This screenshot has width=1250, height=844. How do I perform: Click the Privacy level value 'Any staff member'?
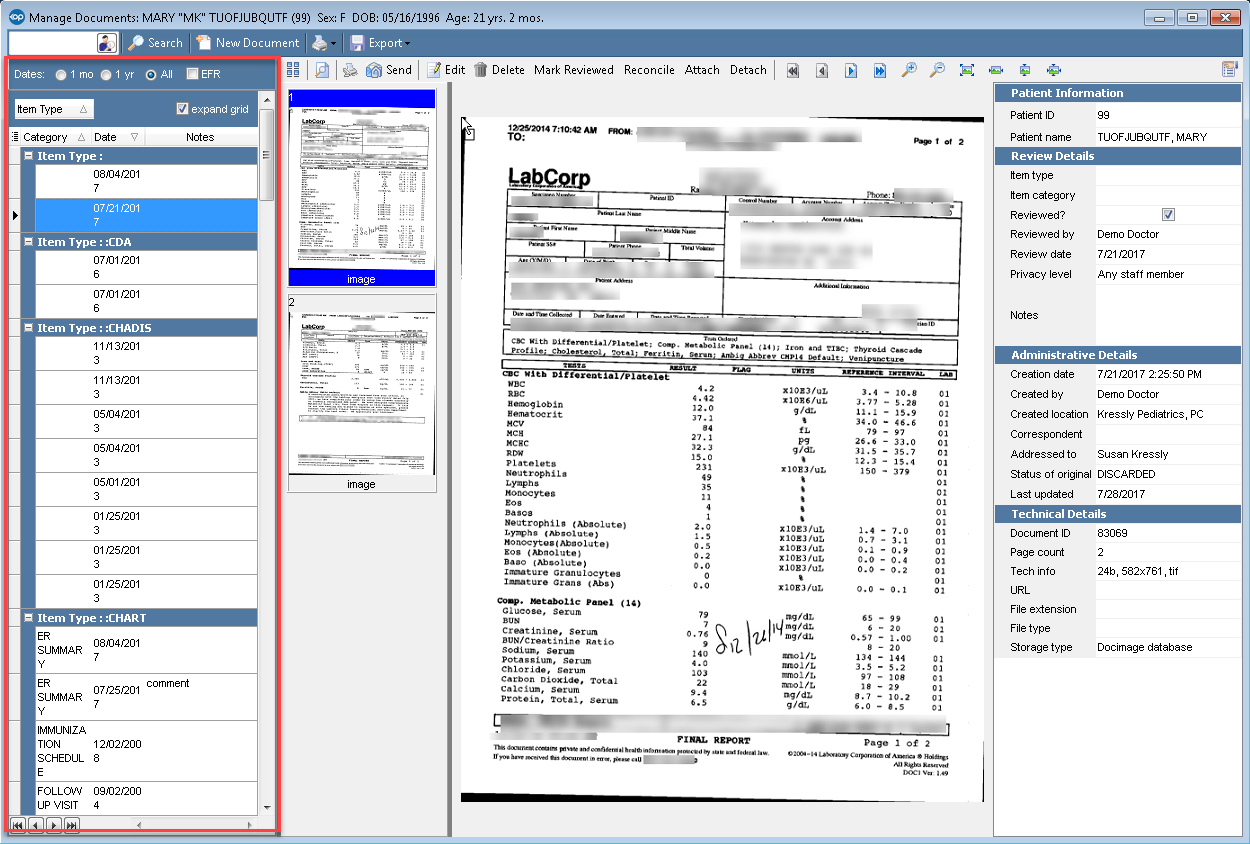[1140, 274]
